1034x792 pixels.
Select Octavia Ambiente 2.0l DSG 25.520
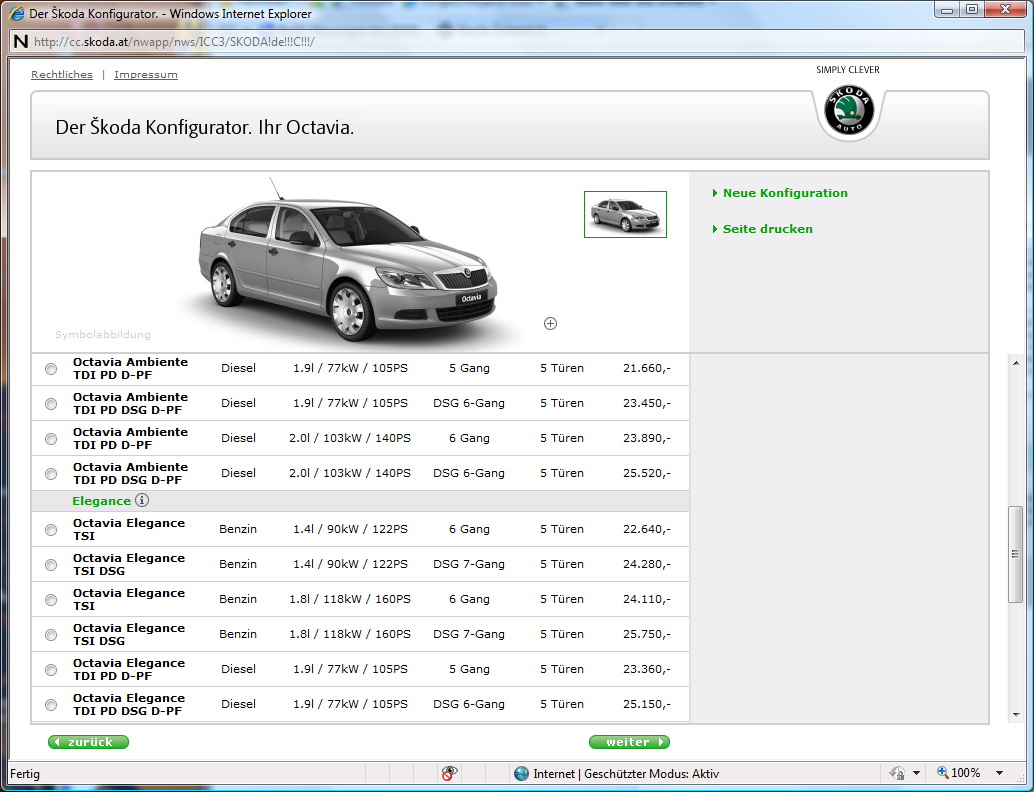(x=51, y=474)
